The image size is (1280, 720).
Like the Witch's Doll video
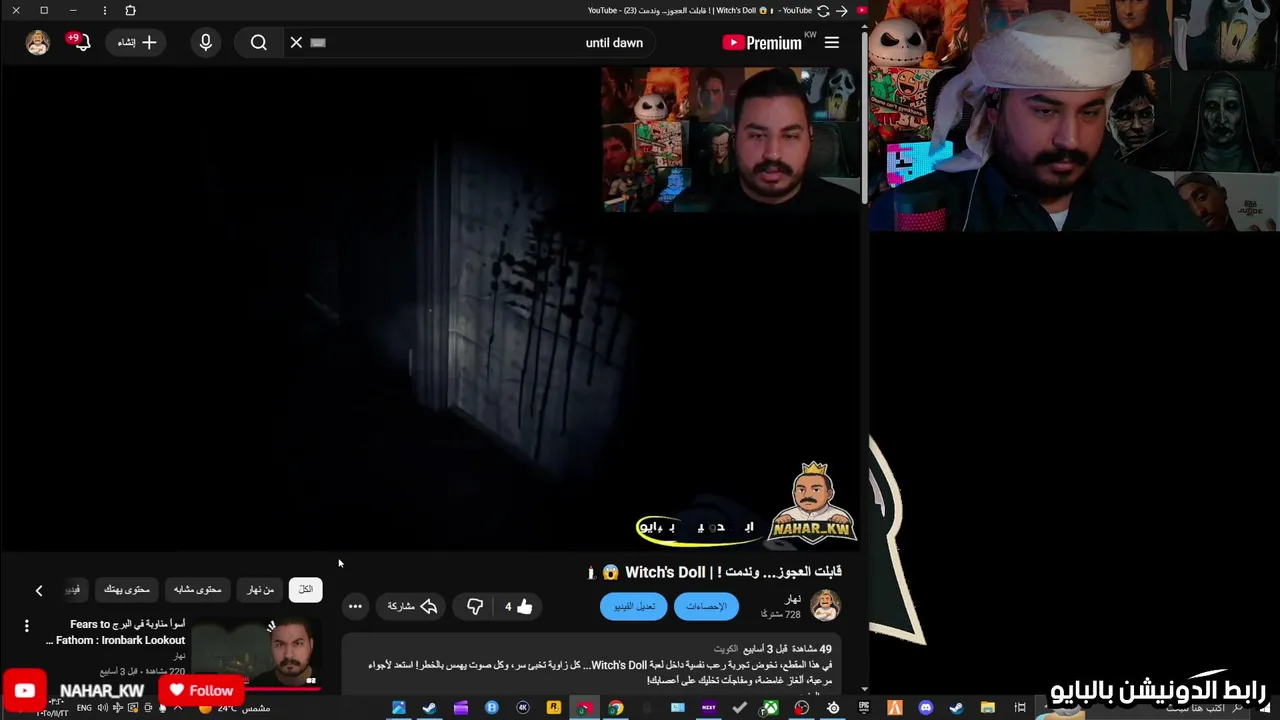coord(518,606)
